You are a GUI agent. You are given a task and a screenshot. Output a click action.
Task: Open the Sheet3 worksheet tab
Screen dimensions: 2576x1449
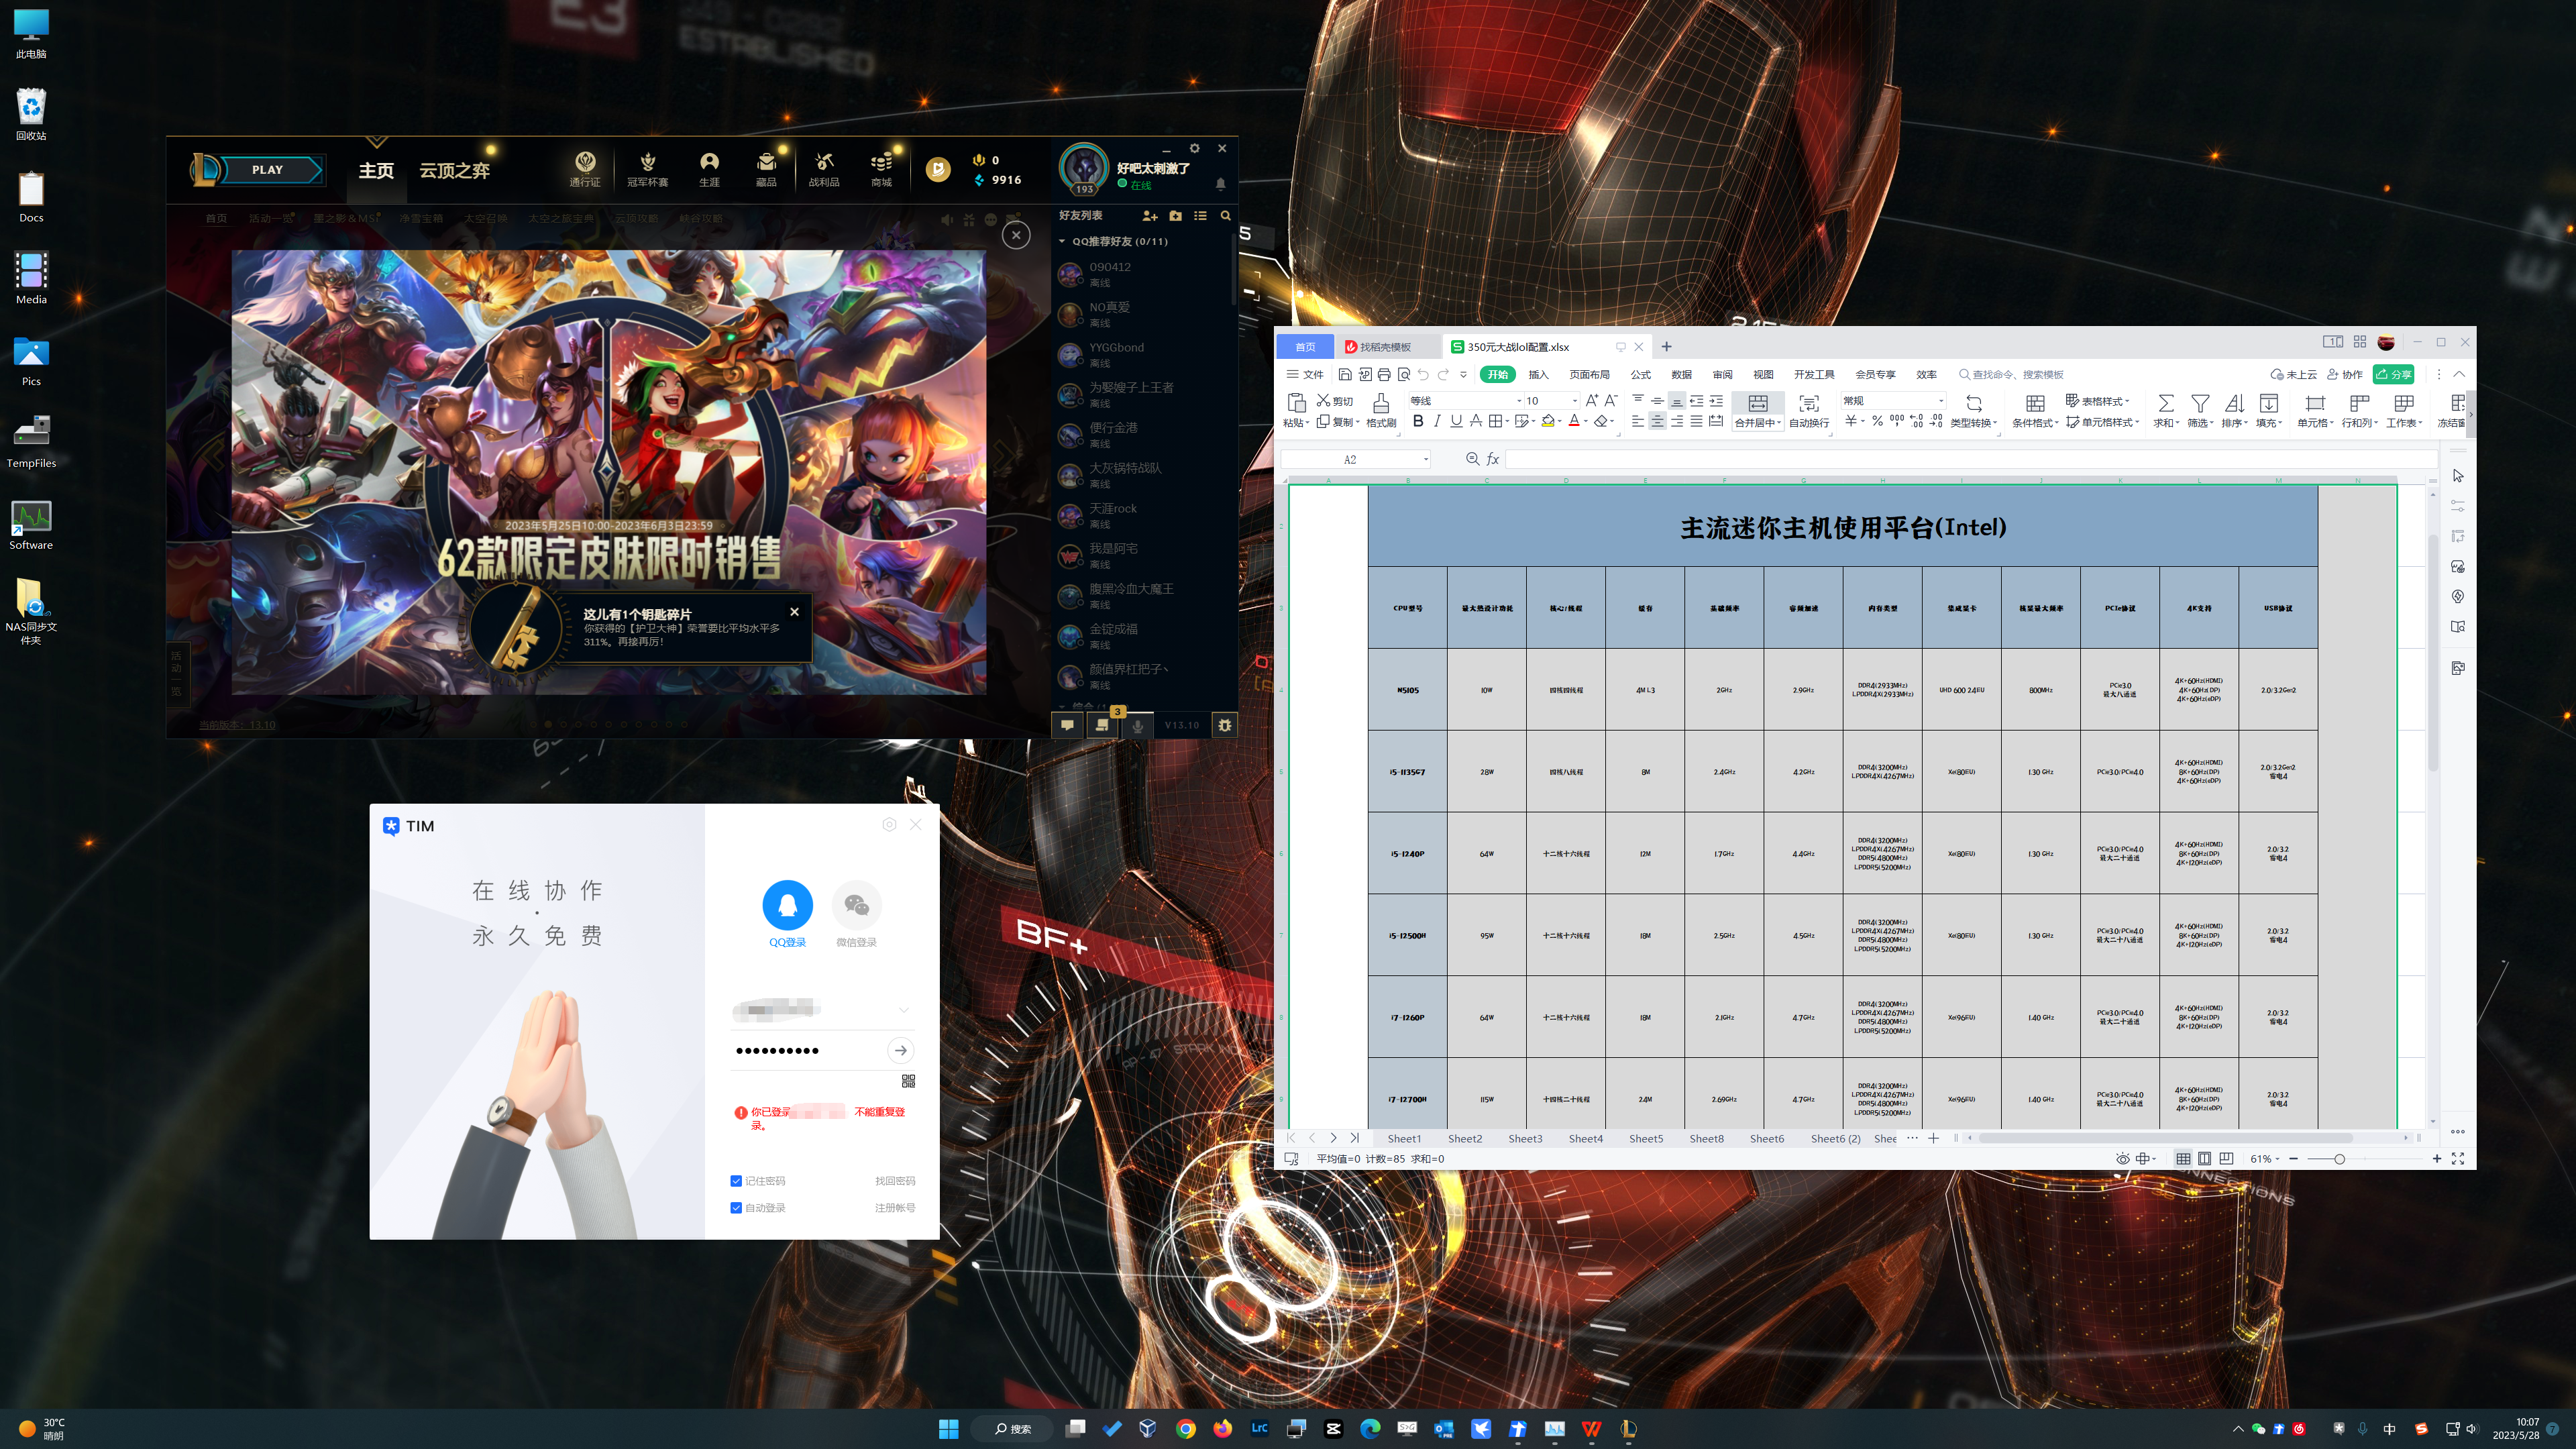click(x=1524, y=1138)
